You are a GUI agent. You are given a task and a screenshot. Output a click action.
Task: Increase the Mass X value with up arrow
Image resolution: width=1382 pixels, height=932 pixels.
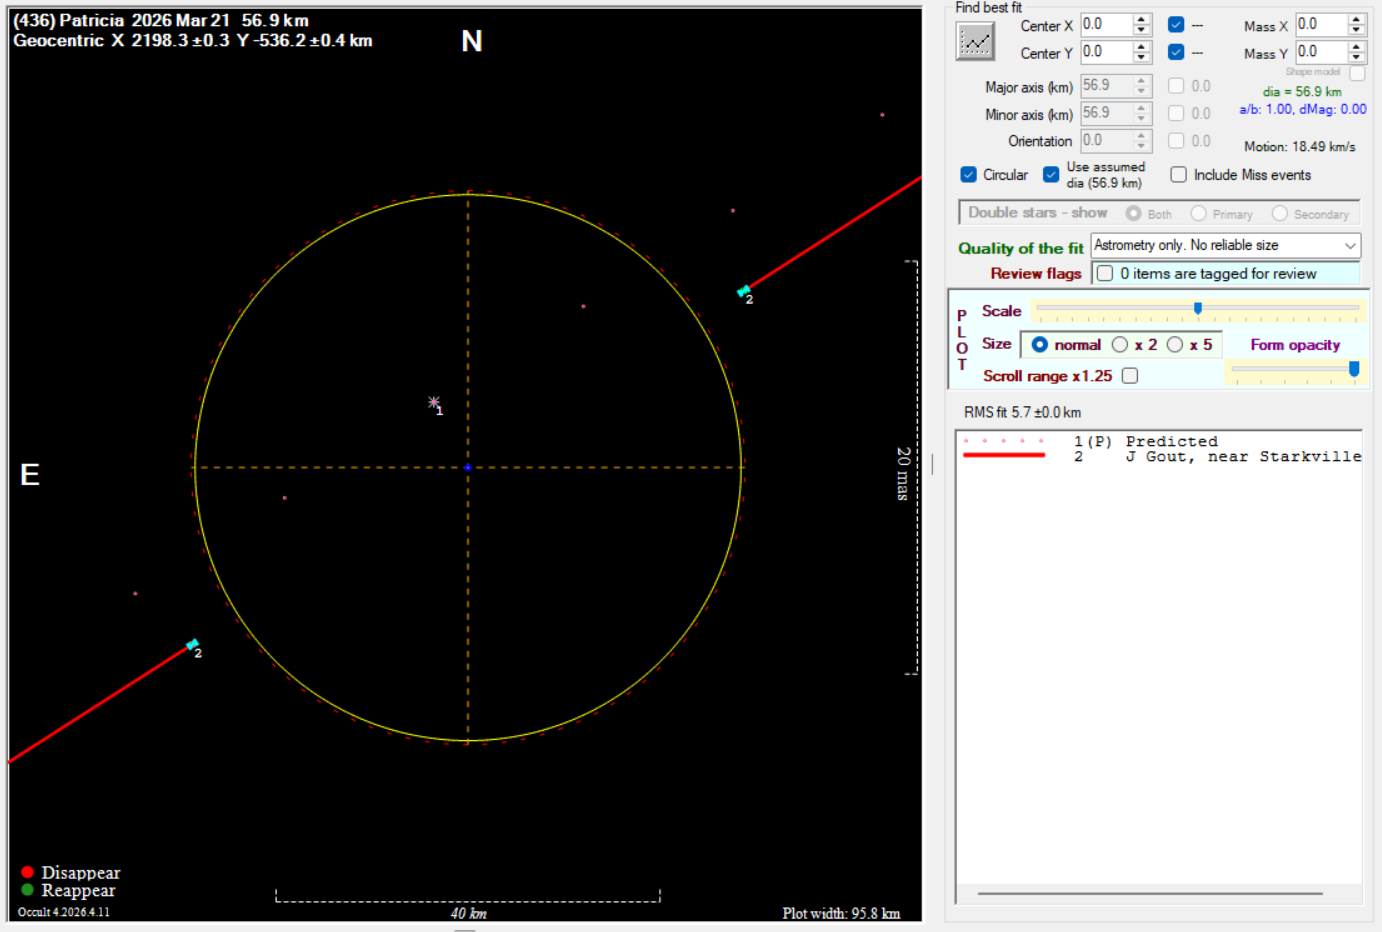[1356, 20]
